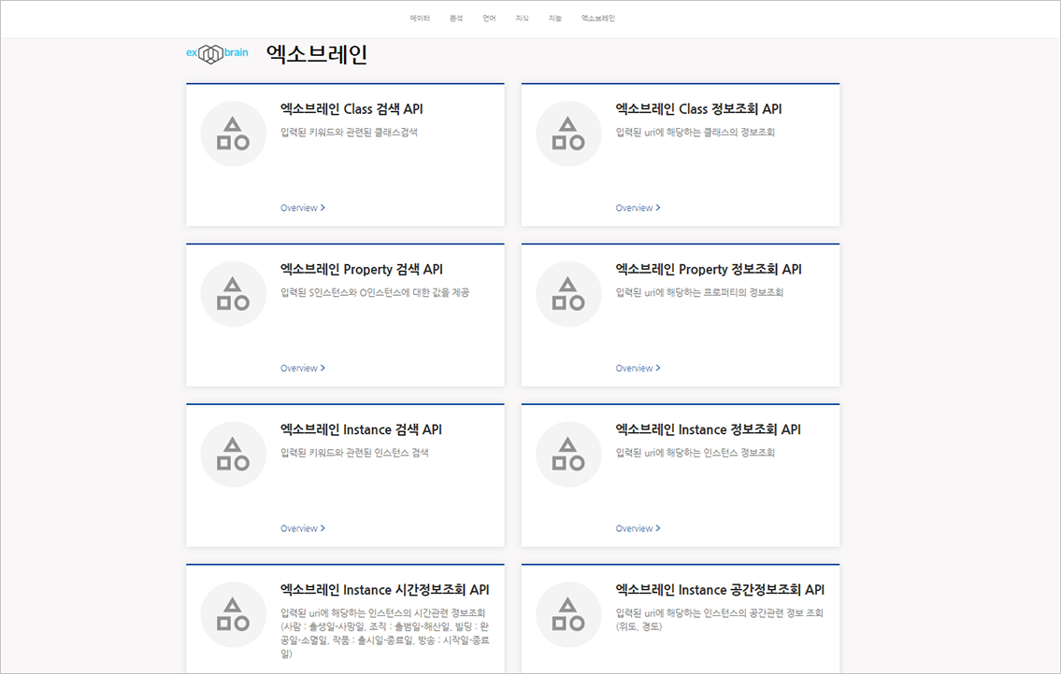This screenshot has width=1061, height=674.
Task: Click the title 엑소브레인 Instance 공간정보조회 API
Action: (720, 590)
